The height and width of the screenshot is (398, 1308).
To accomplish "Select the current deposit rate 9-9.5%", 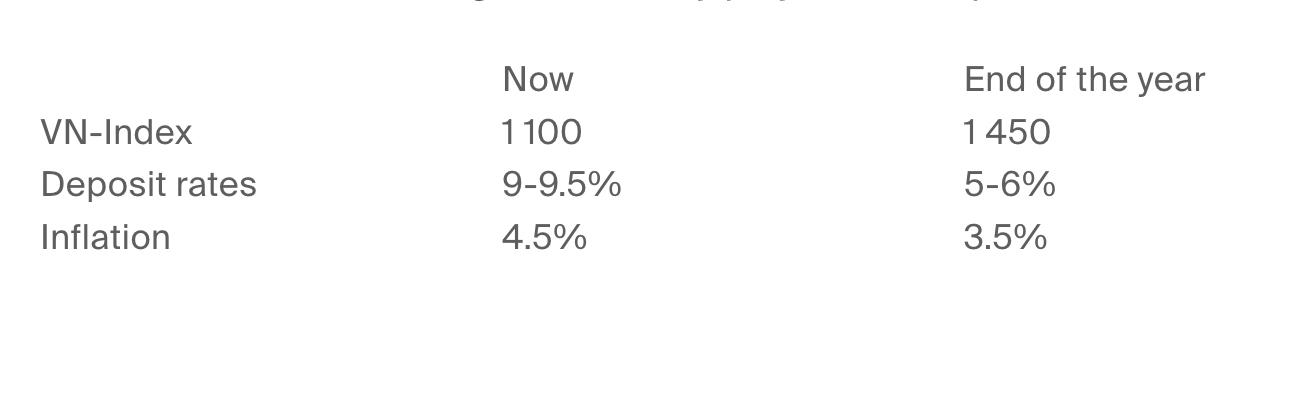I will pyautogui.click(x=562, y=185).
